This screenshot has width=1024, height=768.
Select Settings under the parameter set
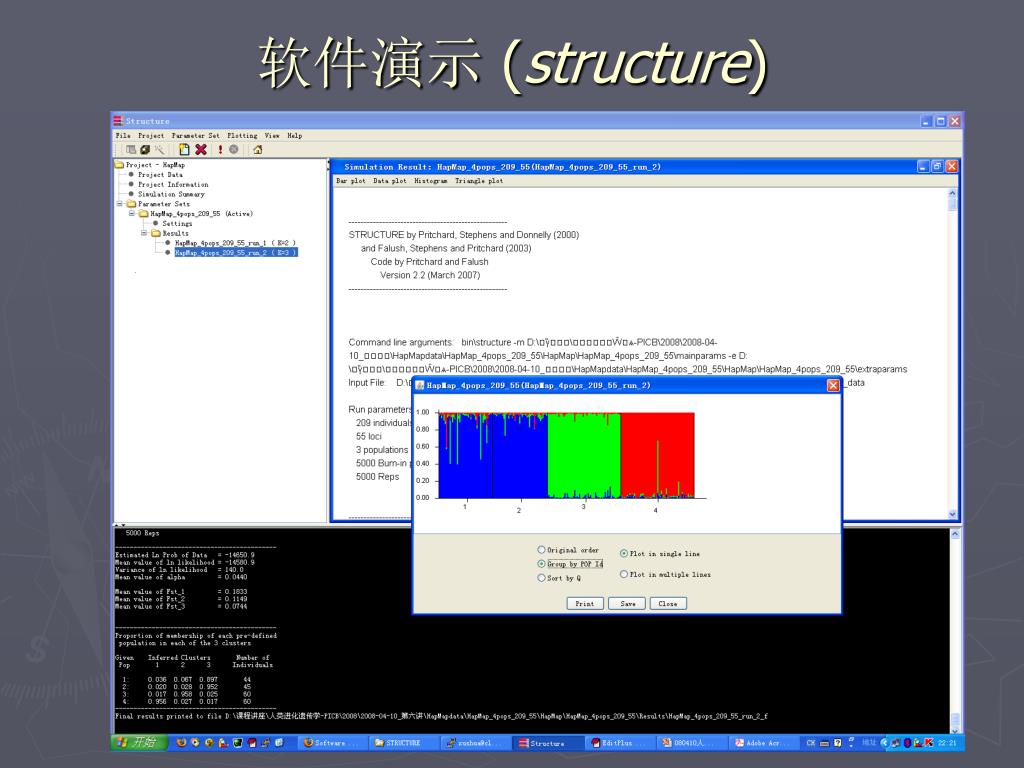(x=177, y=223)
